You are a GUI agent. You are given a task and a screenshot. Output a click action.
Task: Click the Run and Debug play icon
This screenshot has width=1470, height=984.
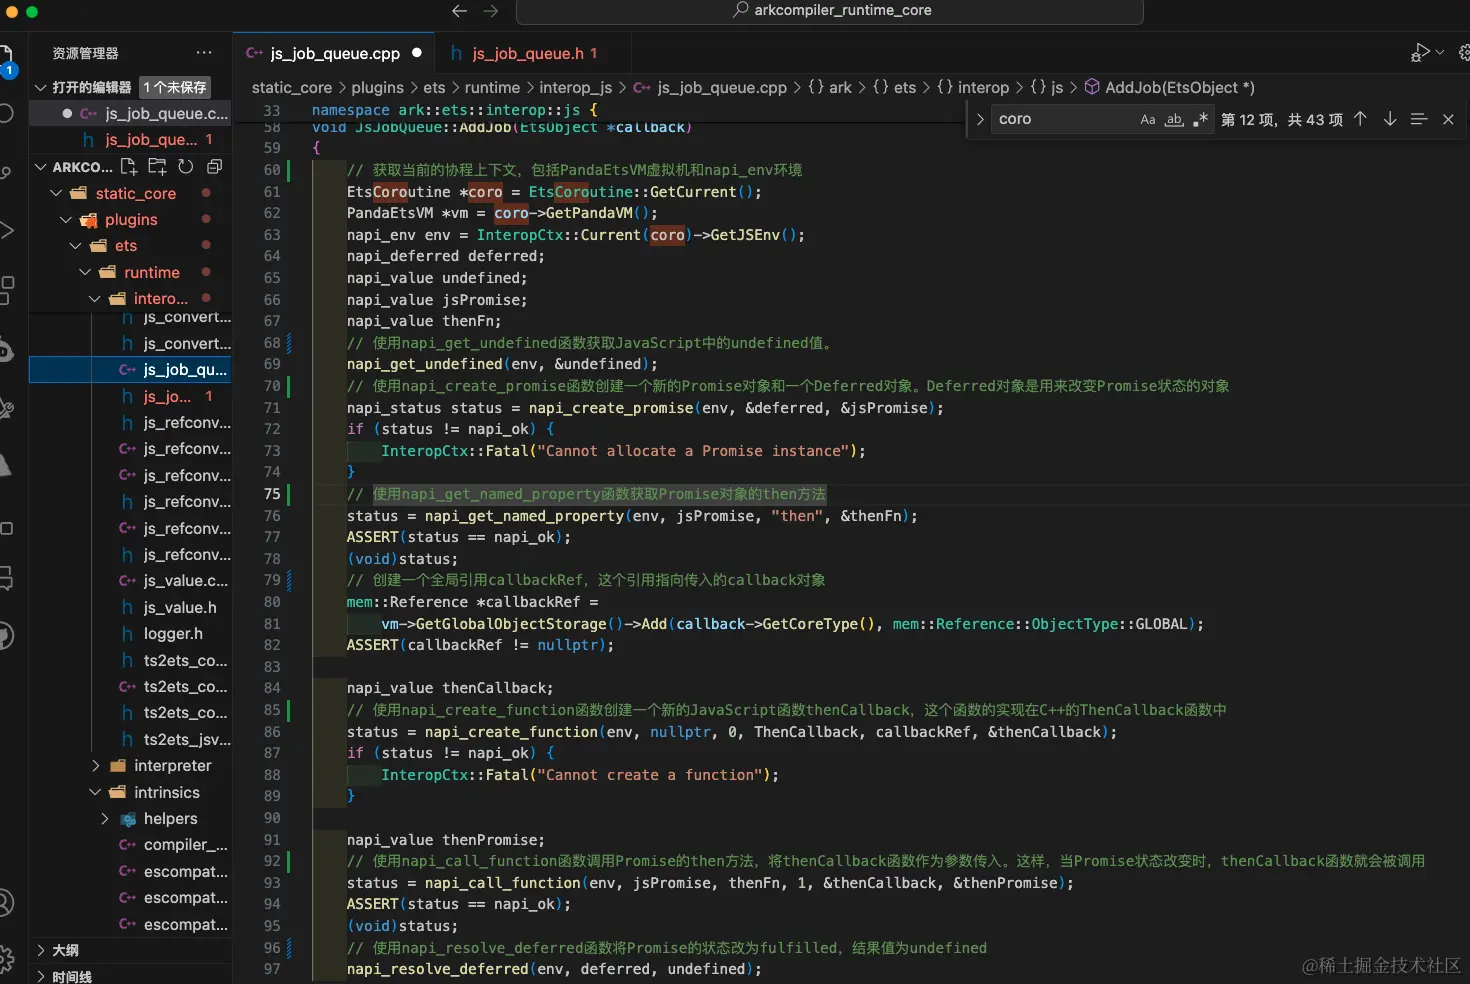pos(1419,53)
